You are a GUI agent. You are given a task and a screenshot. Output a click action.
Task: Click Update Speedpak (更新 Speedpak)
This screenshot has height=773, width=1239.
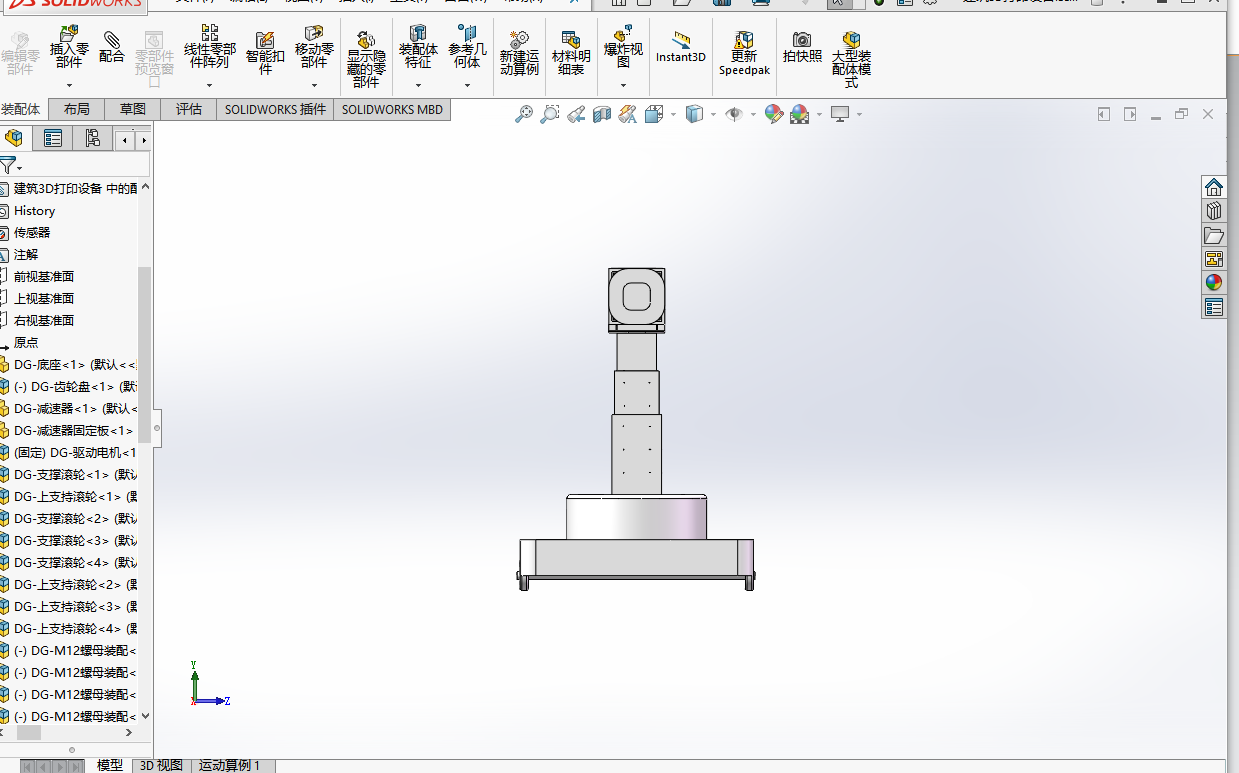744,53
